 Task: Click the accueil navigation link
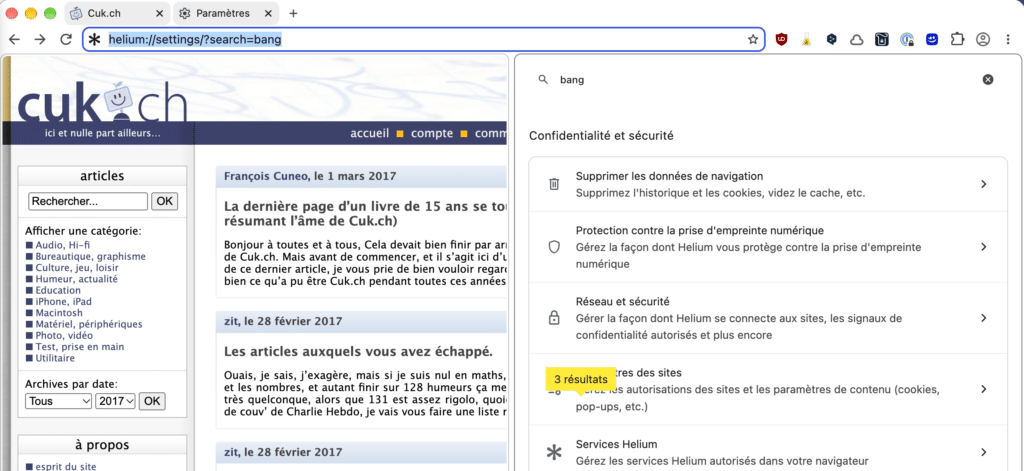click(370, 133)
